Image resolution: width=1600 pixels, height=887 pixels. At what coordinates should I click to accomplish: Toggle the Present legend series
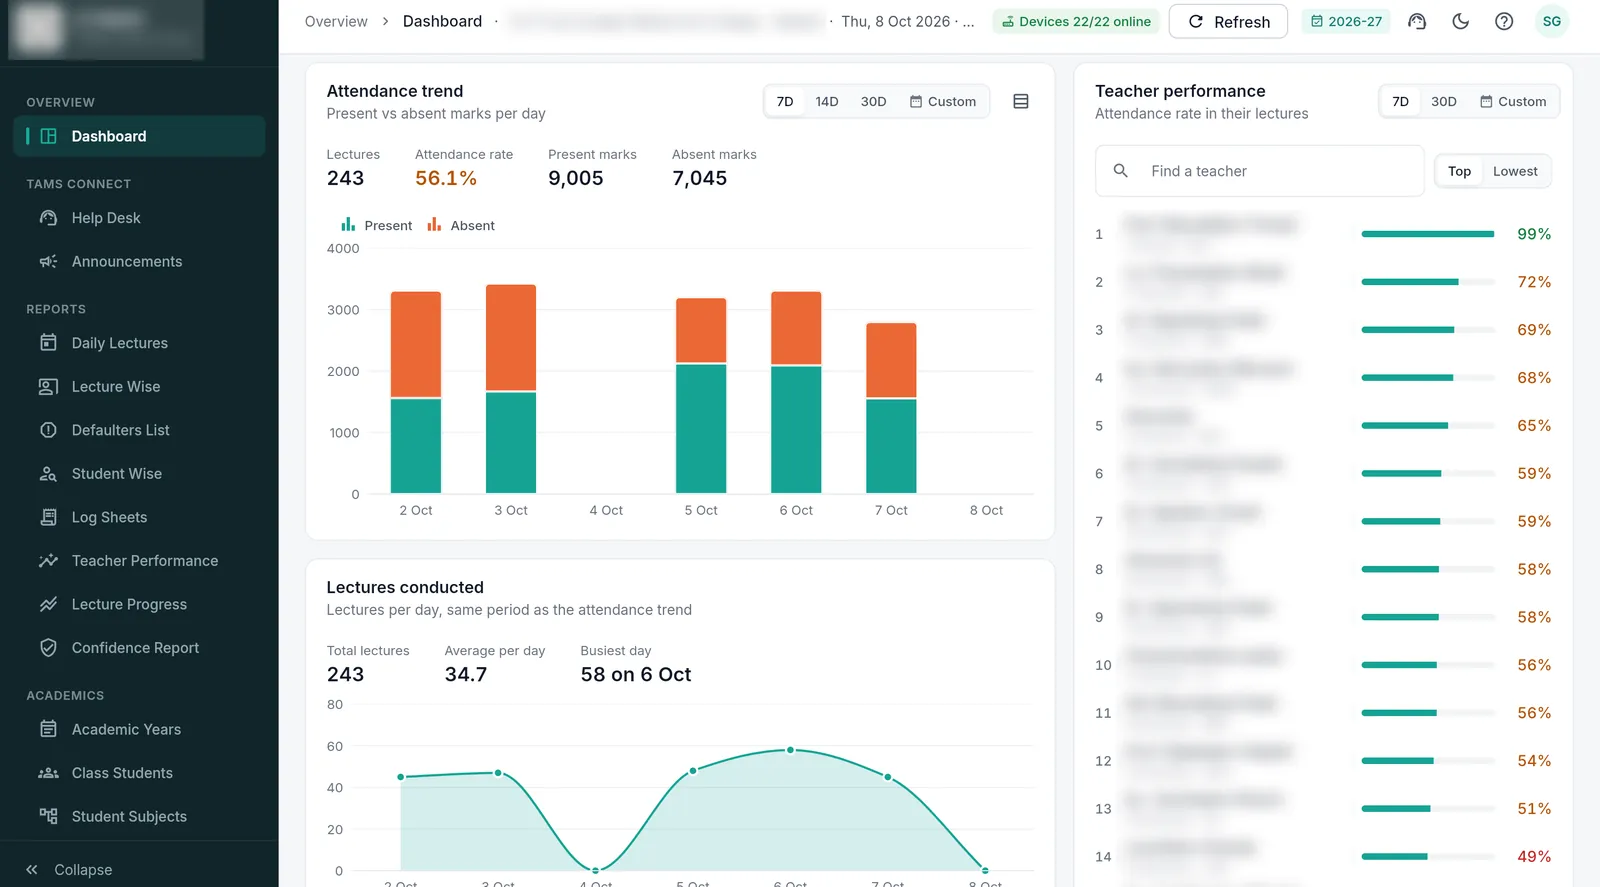[x=377, y=225]
